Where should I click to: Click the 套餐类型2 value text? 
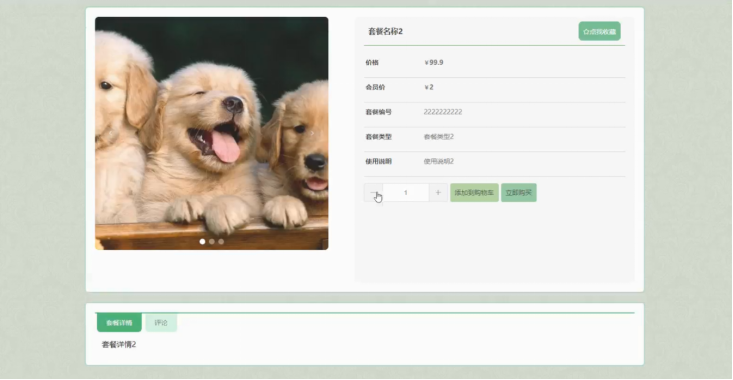tap(438, 136)
